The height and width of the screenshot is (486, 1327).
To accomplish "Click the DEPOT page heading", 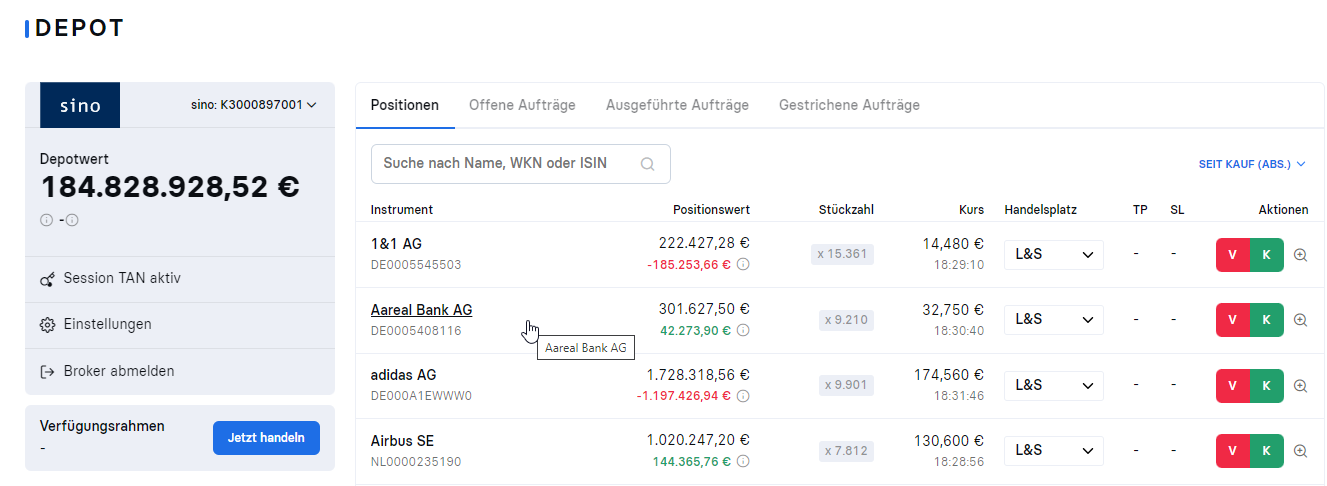I will 79,28.
